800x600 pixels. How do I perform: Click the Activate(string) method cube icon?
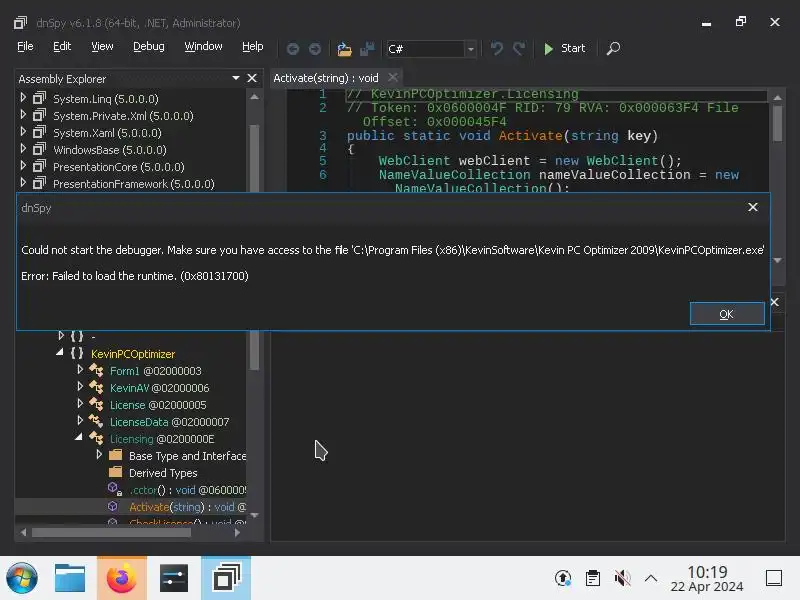(113, 507)
